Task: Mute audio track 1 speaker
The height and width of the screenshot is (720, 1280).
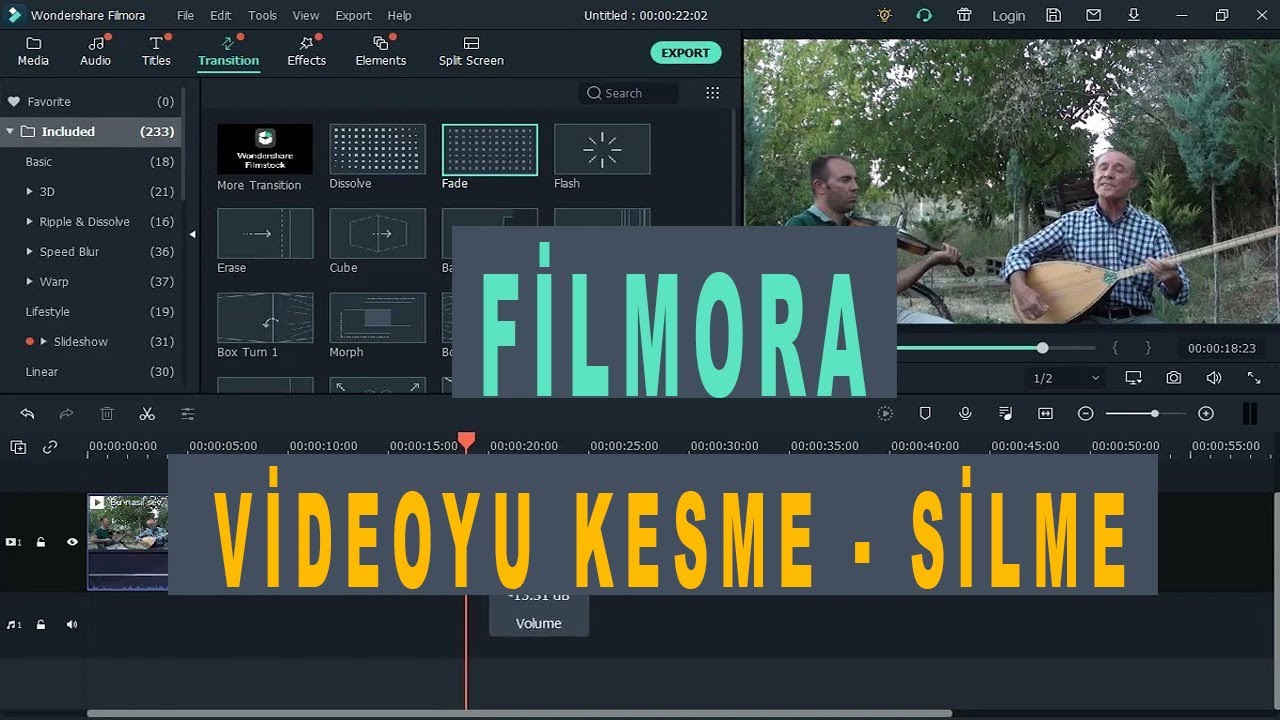Action: (72, 624)
